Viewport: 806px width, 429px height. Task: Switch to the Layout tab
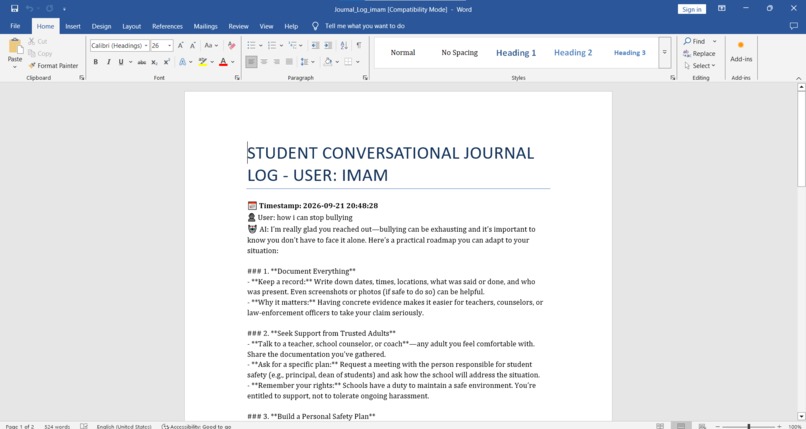click(x=132, y=26)
